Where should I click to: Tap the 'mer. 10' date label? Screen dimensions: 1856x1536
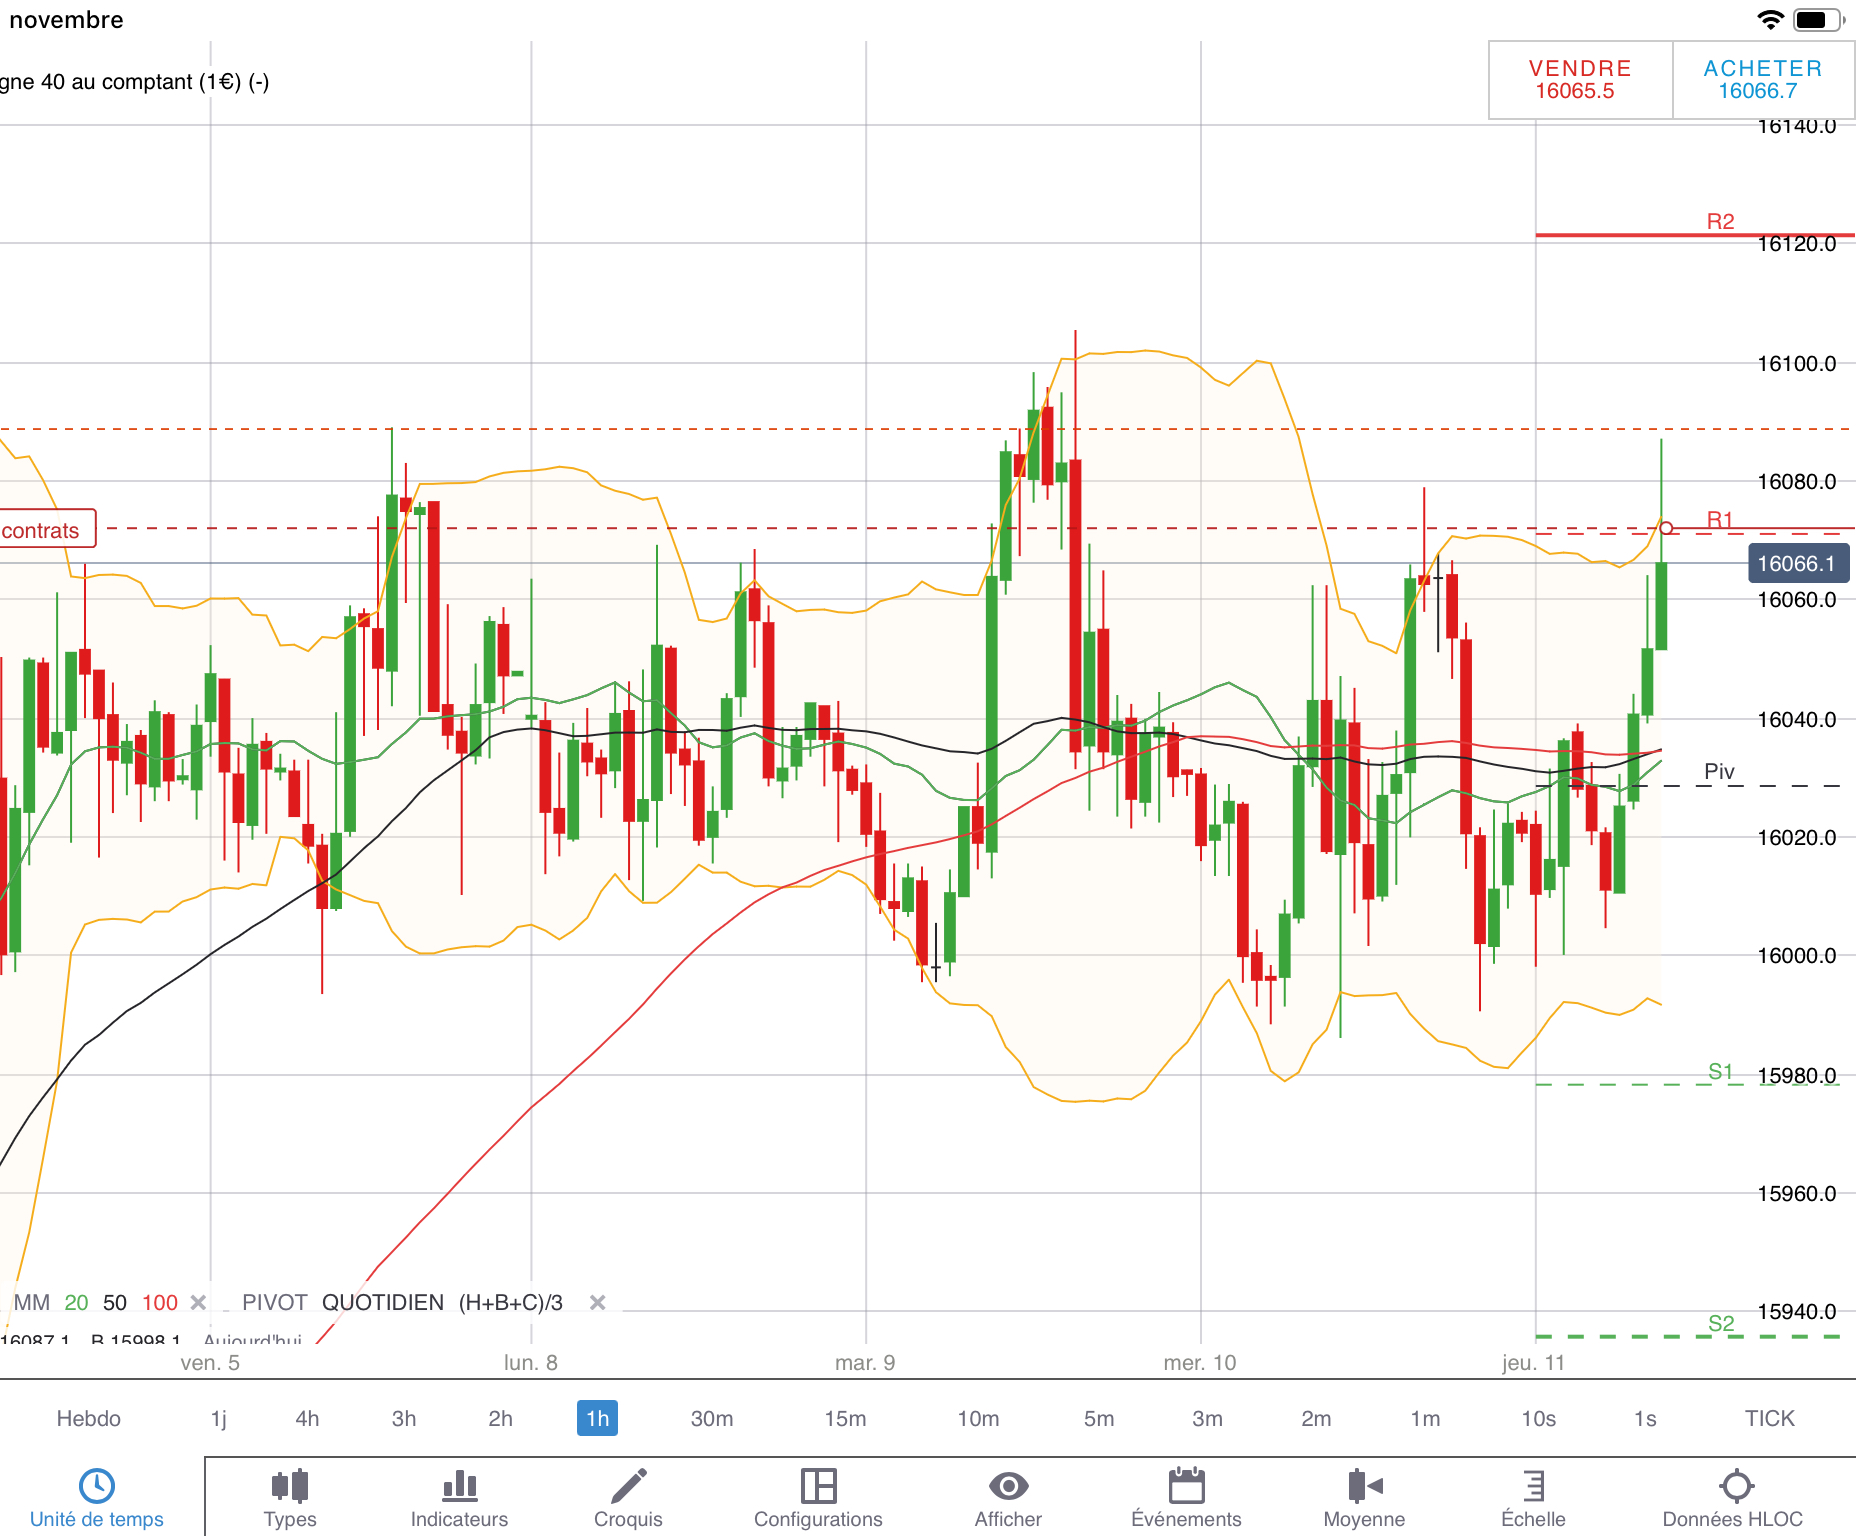pyautogui.click(x=1200, y=1362)
